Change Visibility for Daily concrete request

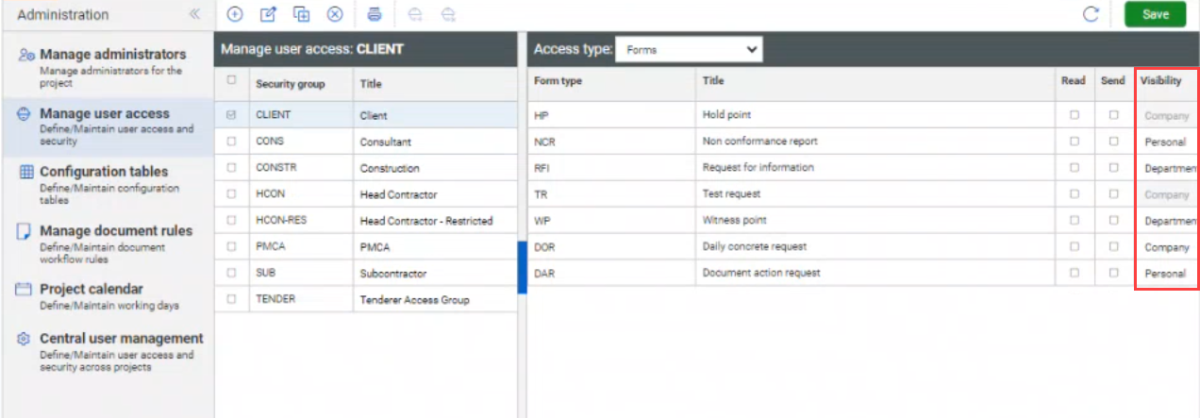pyautogui.click(x=1165, y=247)
